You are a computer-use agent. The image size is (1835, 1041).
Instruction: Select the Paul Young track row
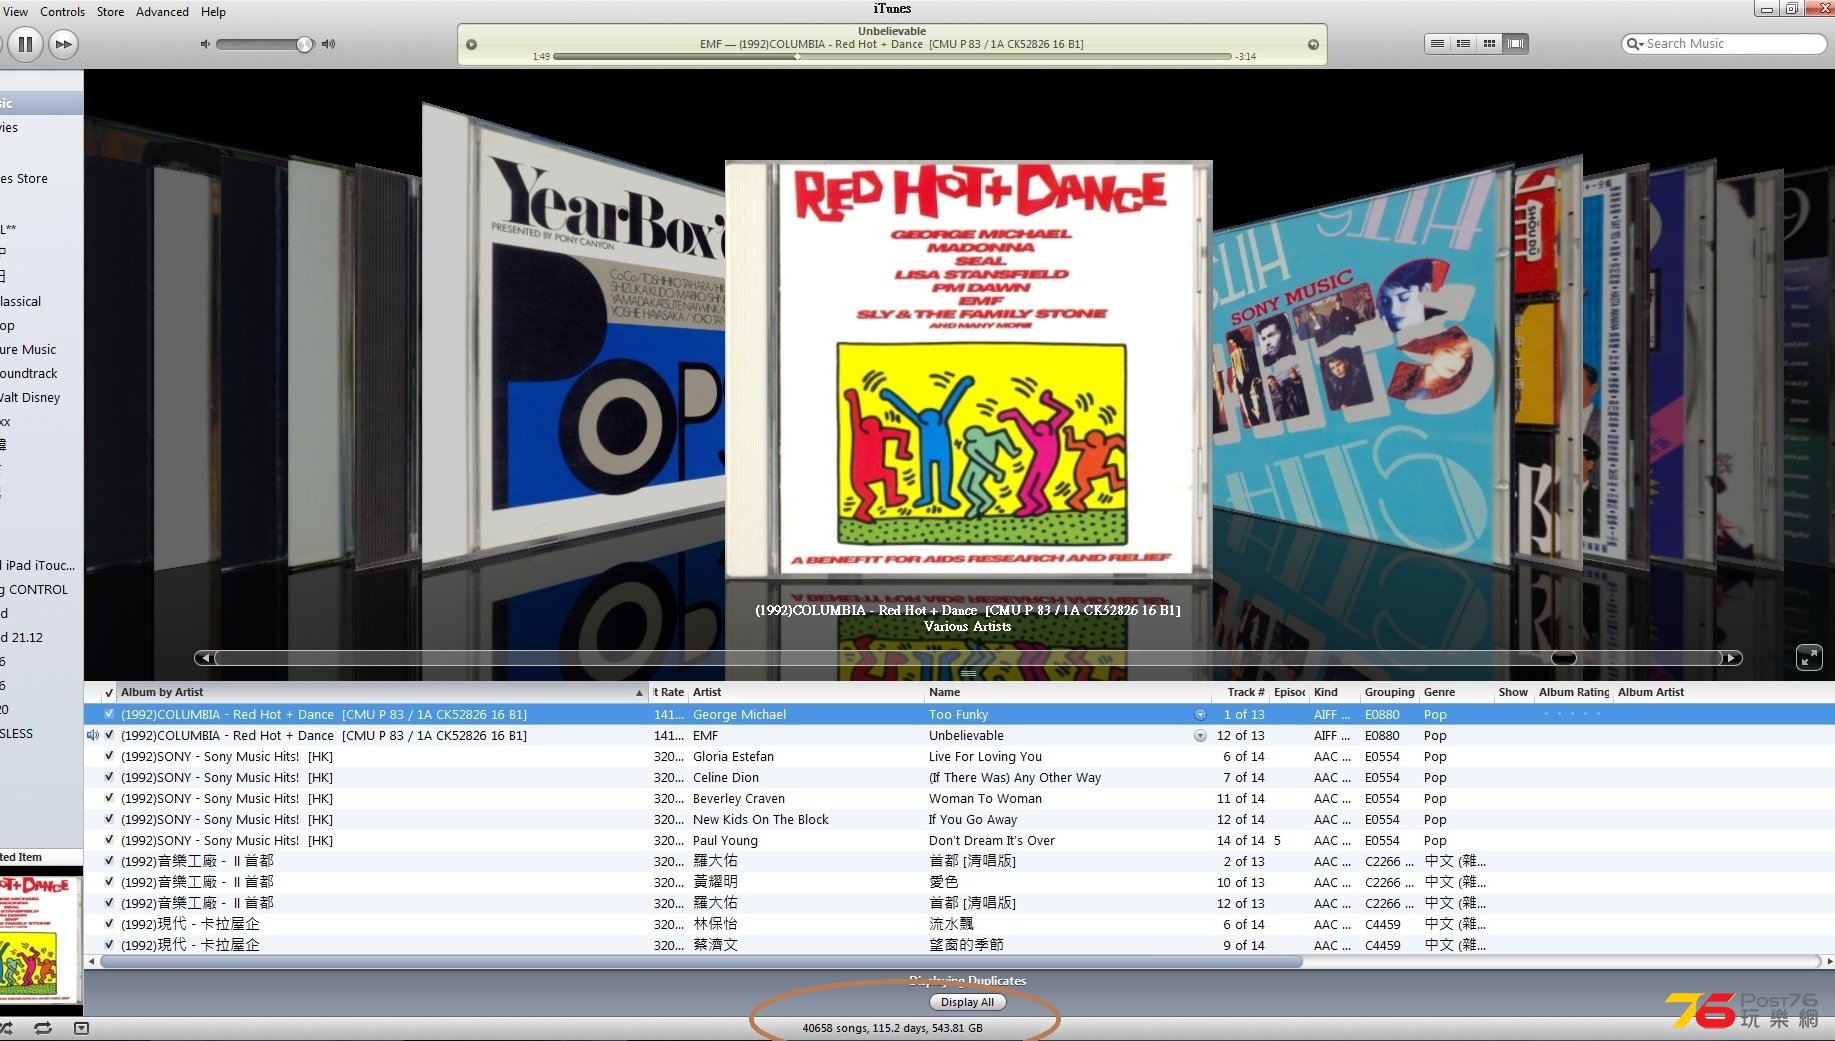tap(959, 840)
